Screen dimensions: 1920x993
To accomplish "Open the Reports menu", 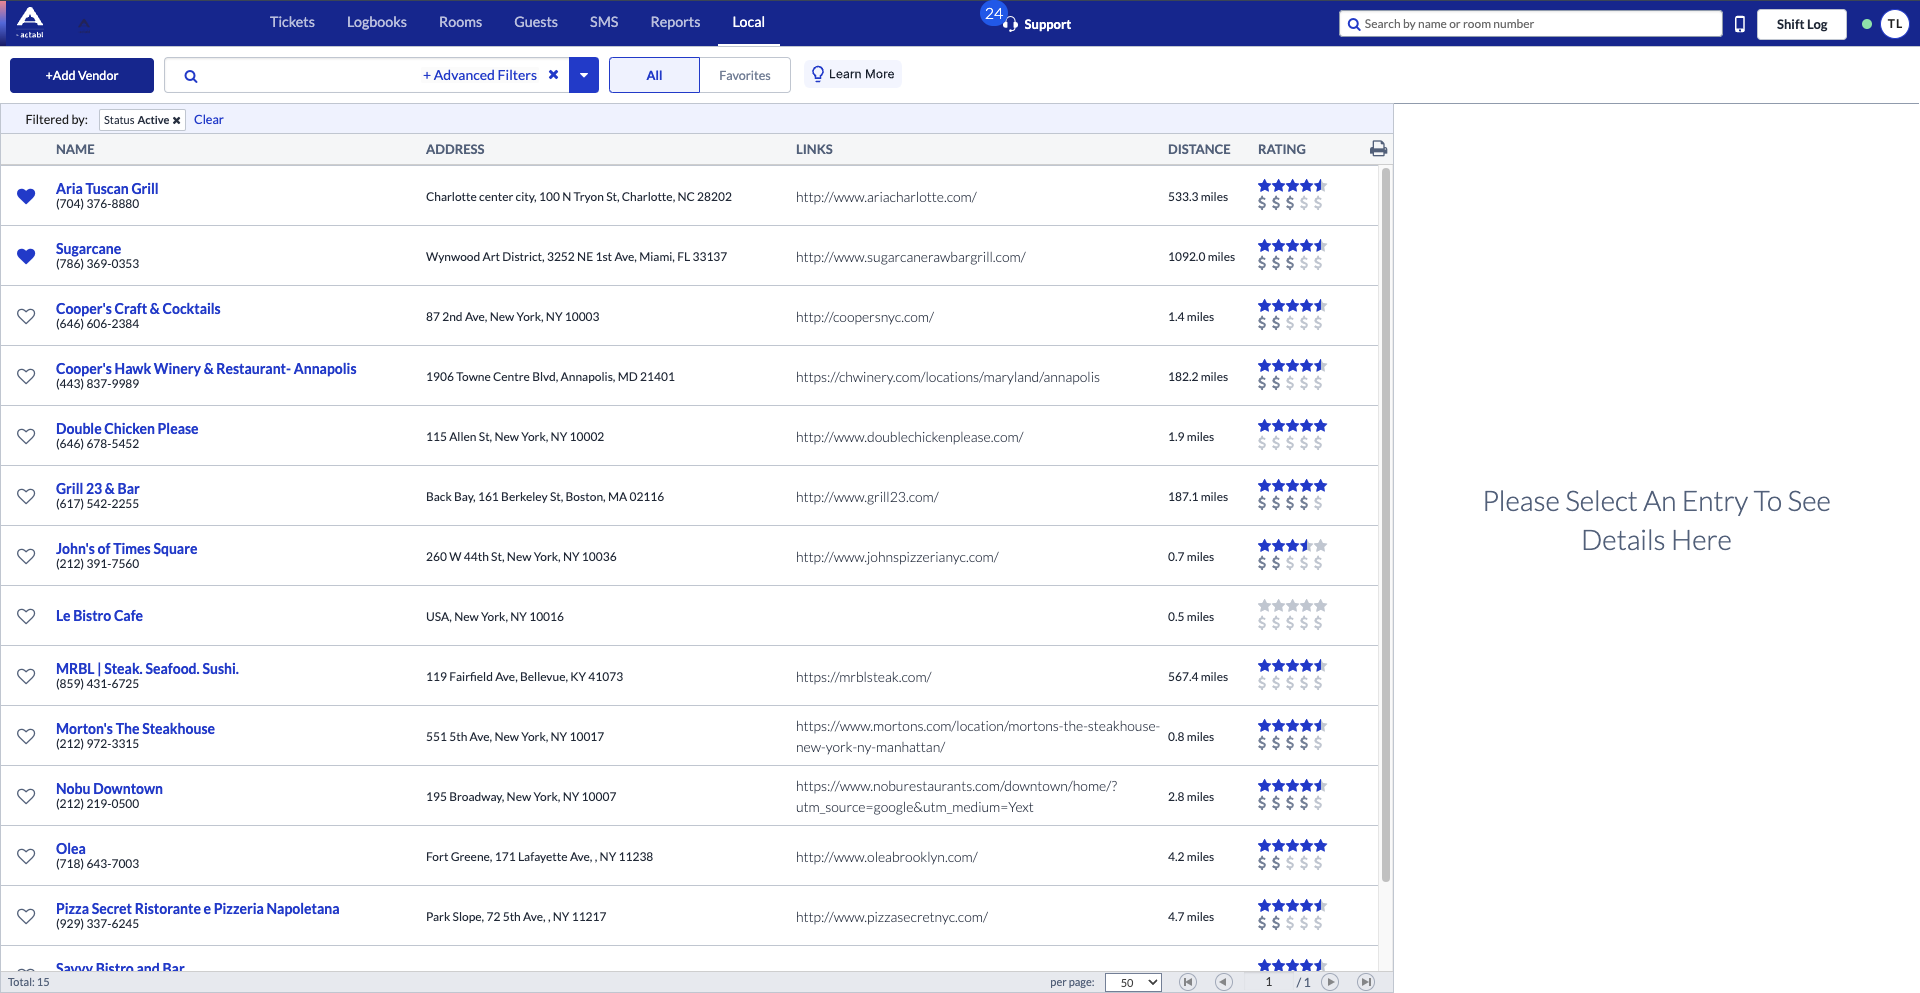I will click(675, 22).
